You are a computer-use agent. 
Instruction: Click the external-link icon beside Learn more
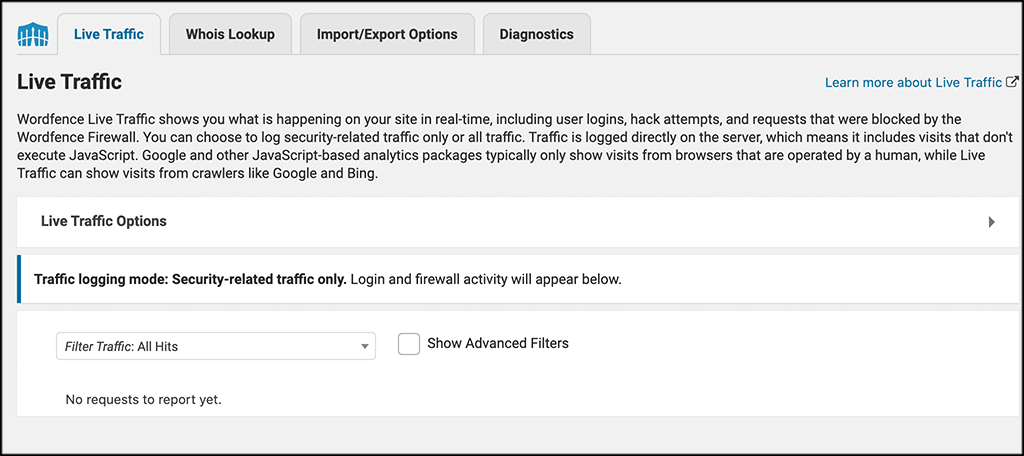coord(1012,82)
